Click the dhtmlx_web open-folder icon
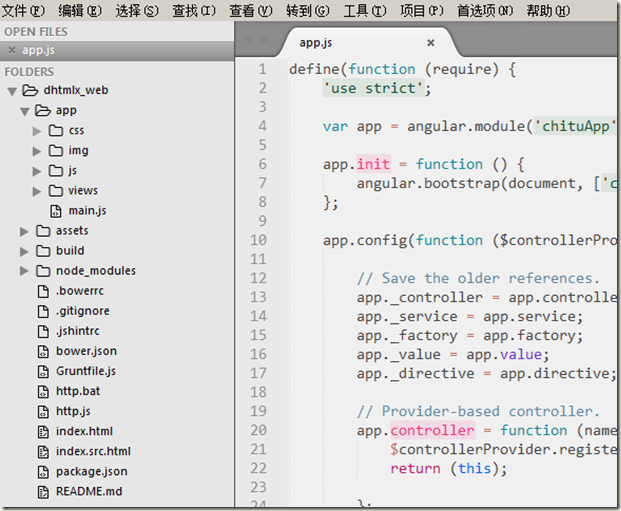 pos(30,90)
